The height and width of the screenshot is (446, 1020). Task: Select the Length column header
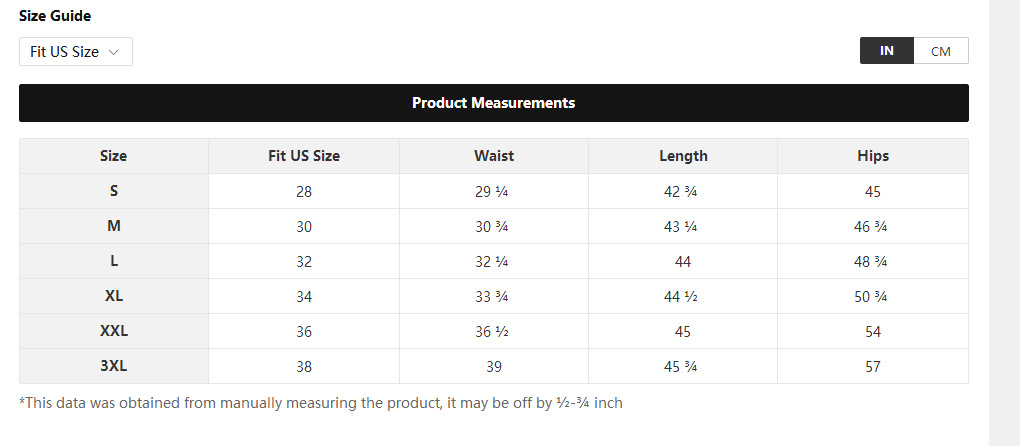pyautogui.click(x=683, y=156)
